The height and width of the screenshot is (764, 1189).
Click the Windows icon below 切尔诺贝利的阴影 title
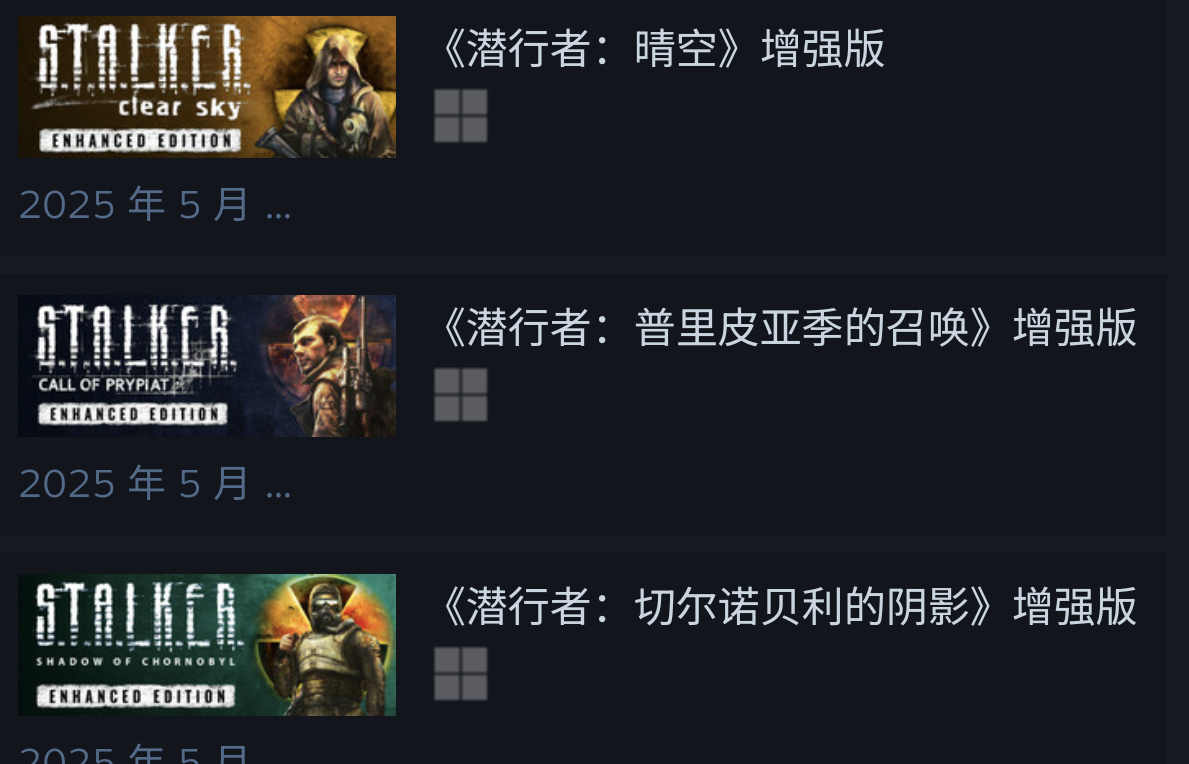point(460,673)
